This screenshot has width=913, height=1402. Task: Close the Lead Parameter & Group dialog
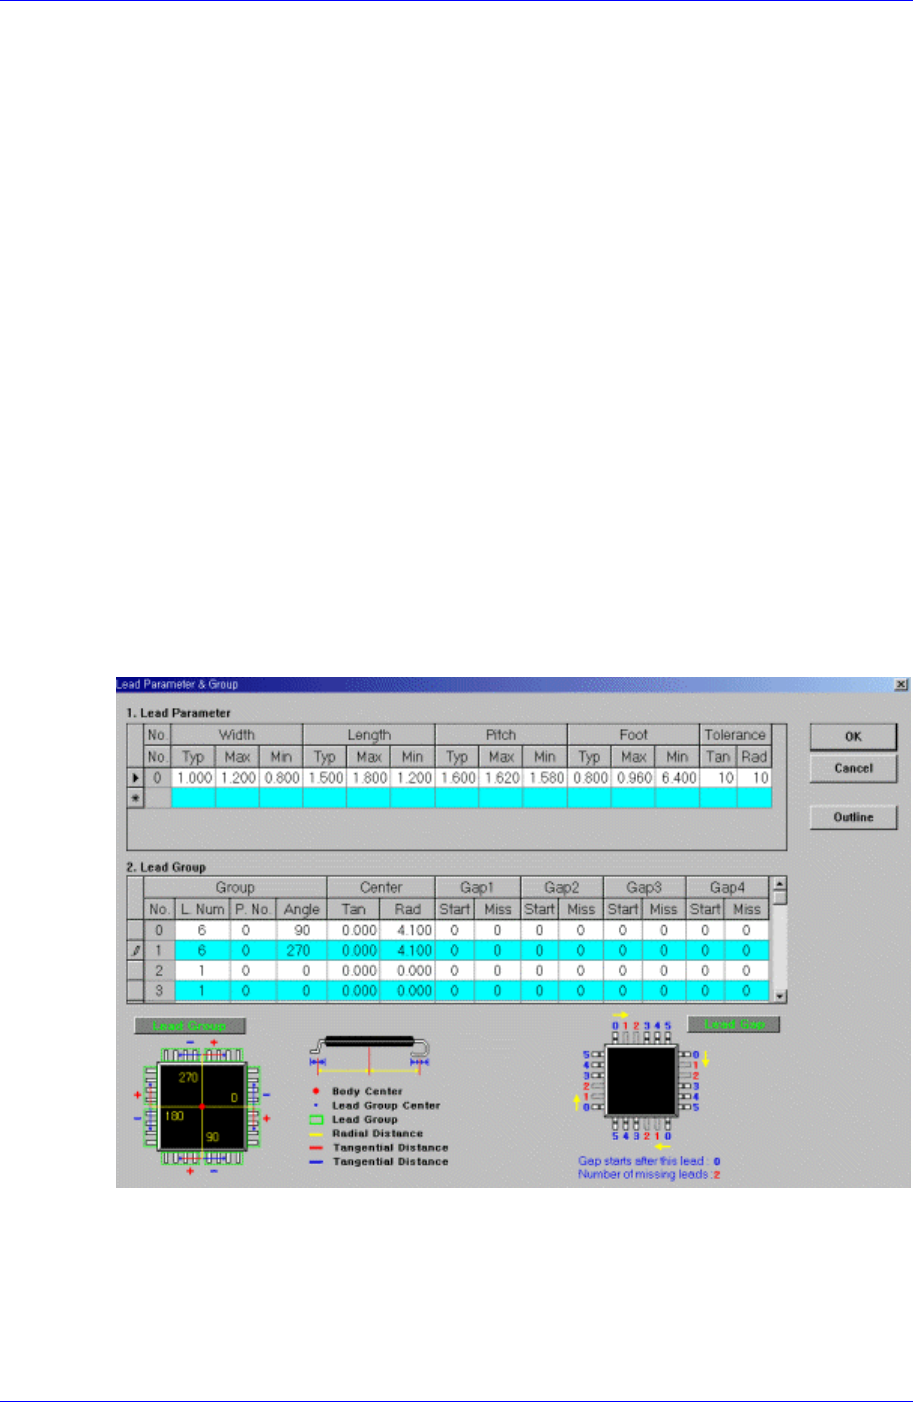click(901, 684)
